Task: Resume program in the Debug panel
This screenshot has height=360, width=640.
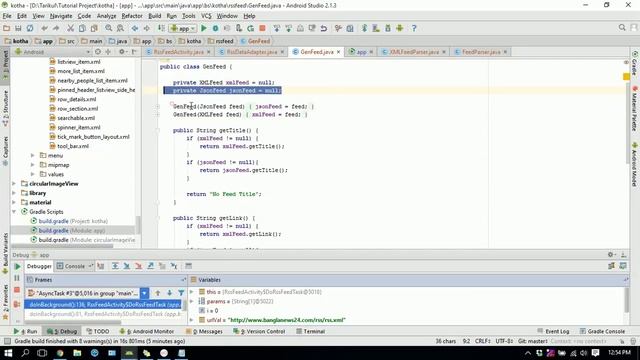Action: [17, 267]
